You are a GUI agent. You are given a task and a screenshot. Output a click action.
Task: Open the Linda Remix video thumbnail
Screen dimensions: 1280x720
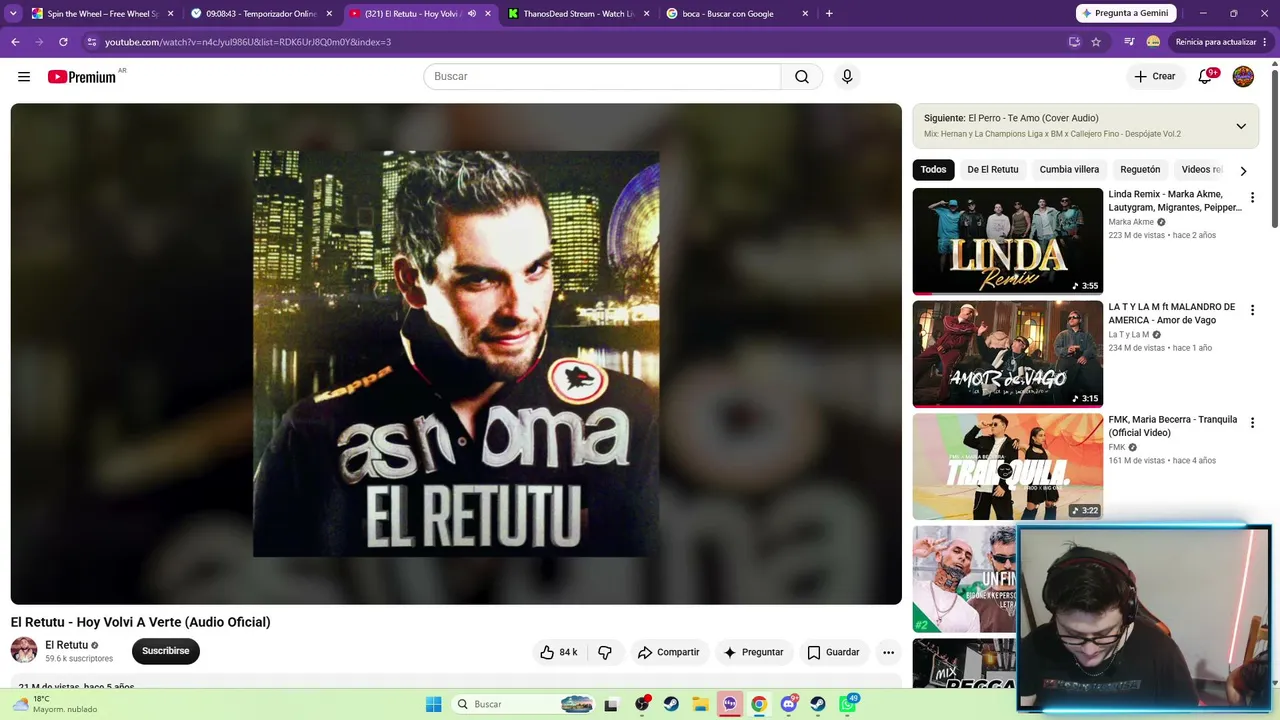point(1008,241)
